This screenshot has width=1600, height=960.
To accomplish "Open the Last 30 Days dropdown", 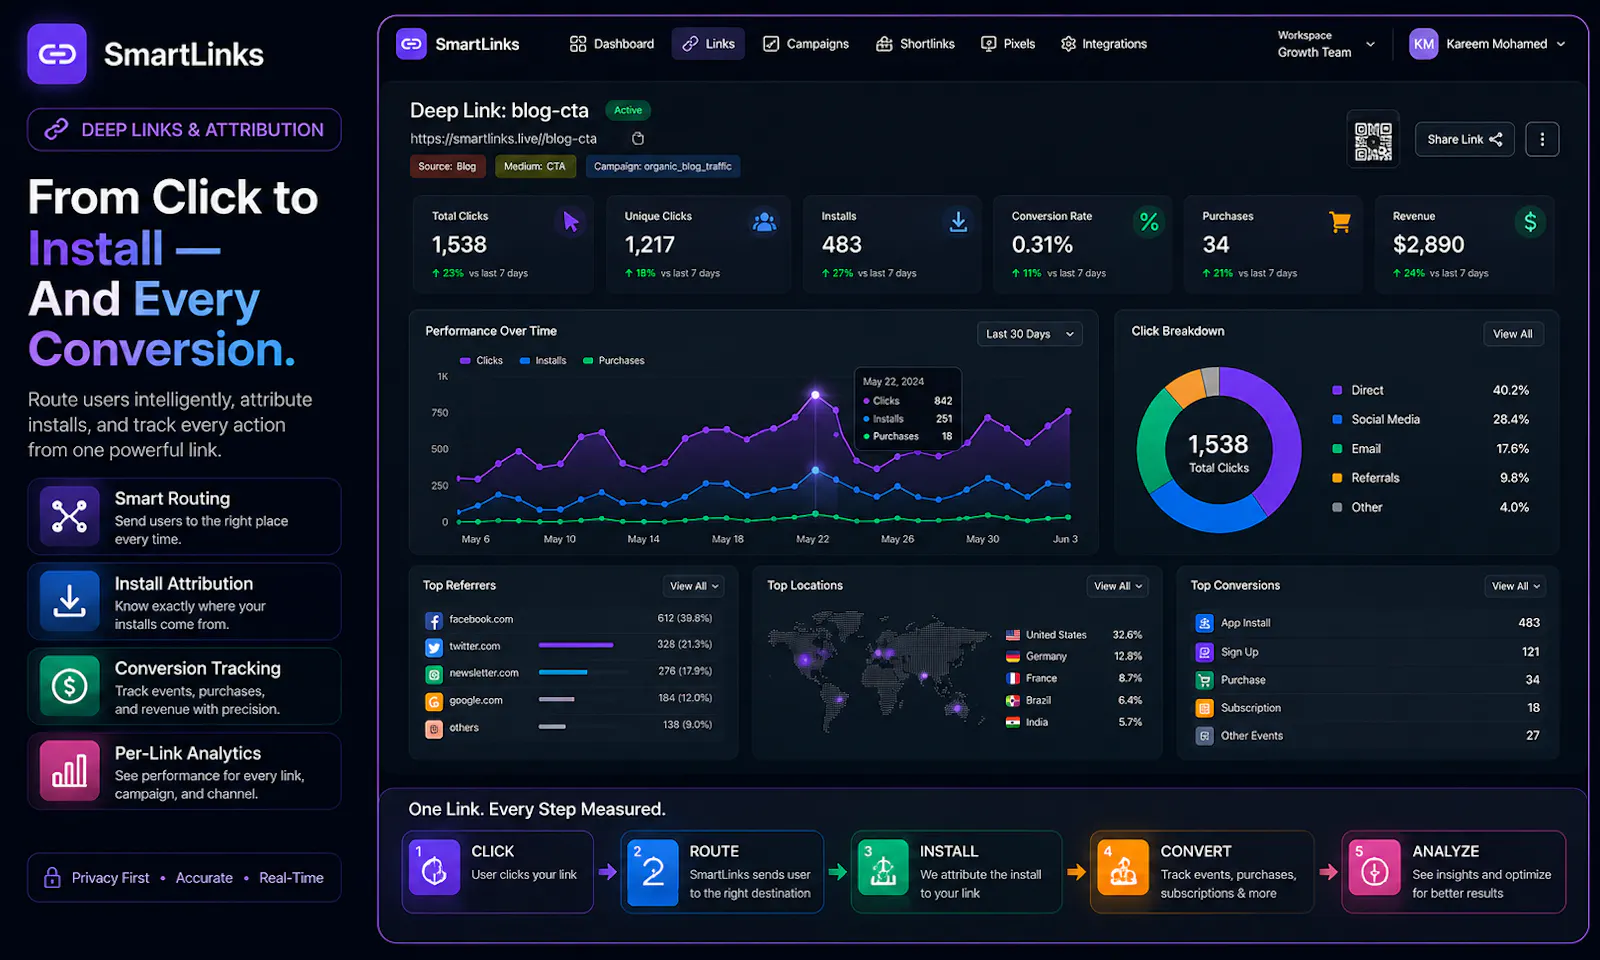I will tap(1029, 334).
